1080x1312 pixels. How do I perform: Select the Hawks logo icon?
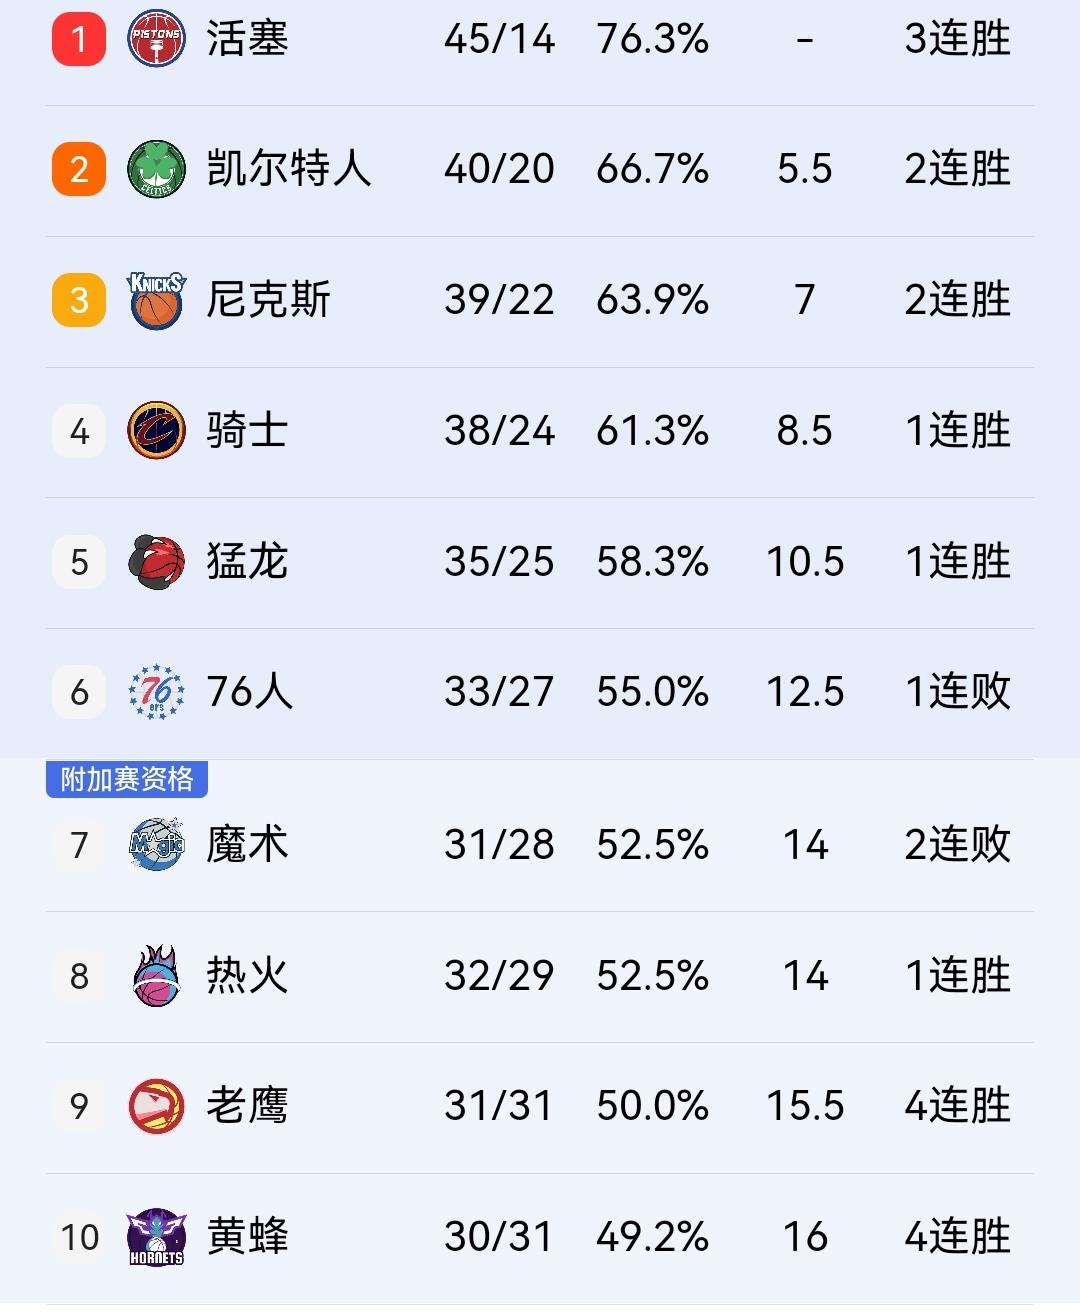tap(155, 1106)
